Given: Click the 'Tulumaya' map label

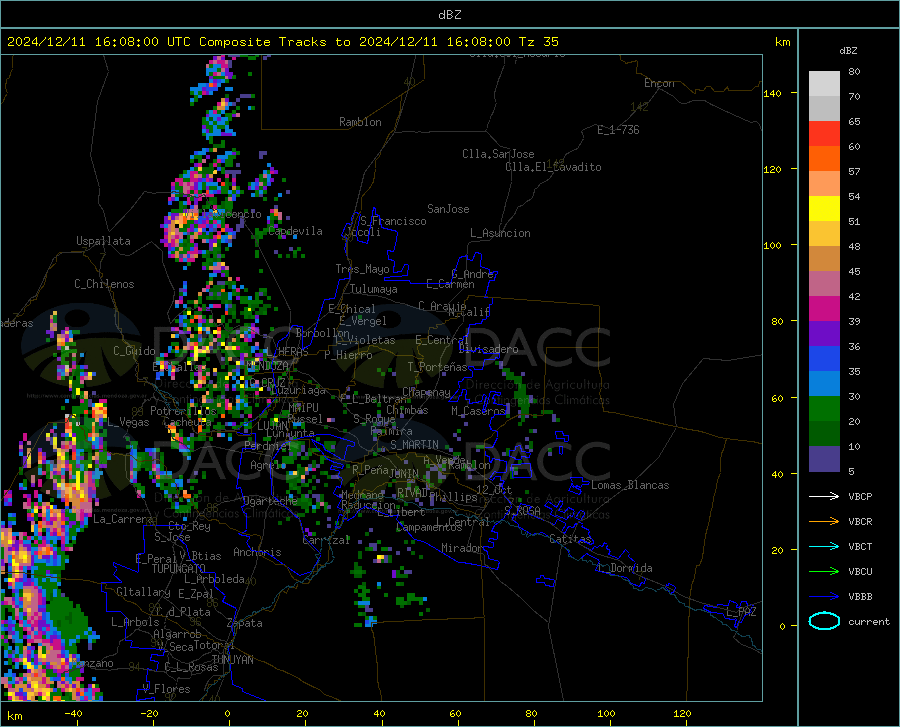Looking at the screenshot, I should (374, 289).
